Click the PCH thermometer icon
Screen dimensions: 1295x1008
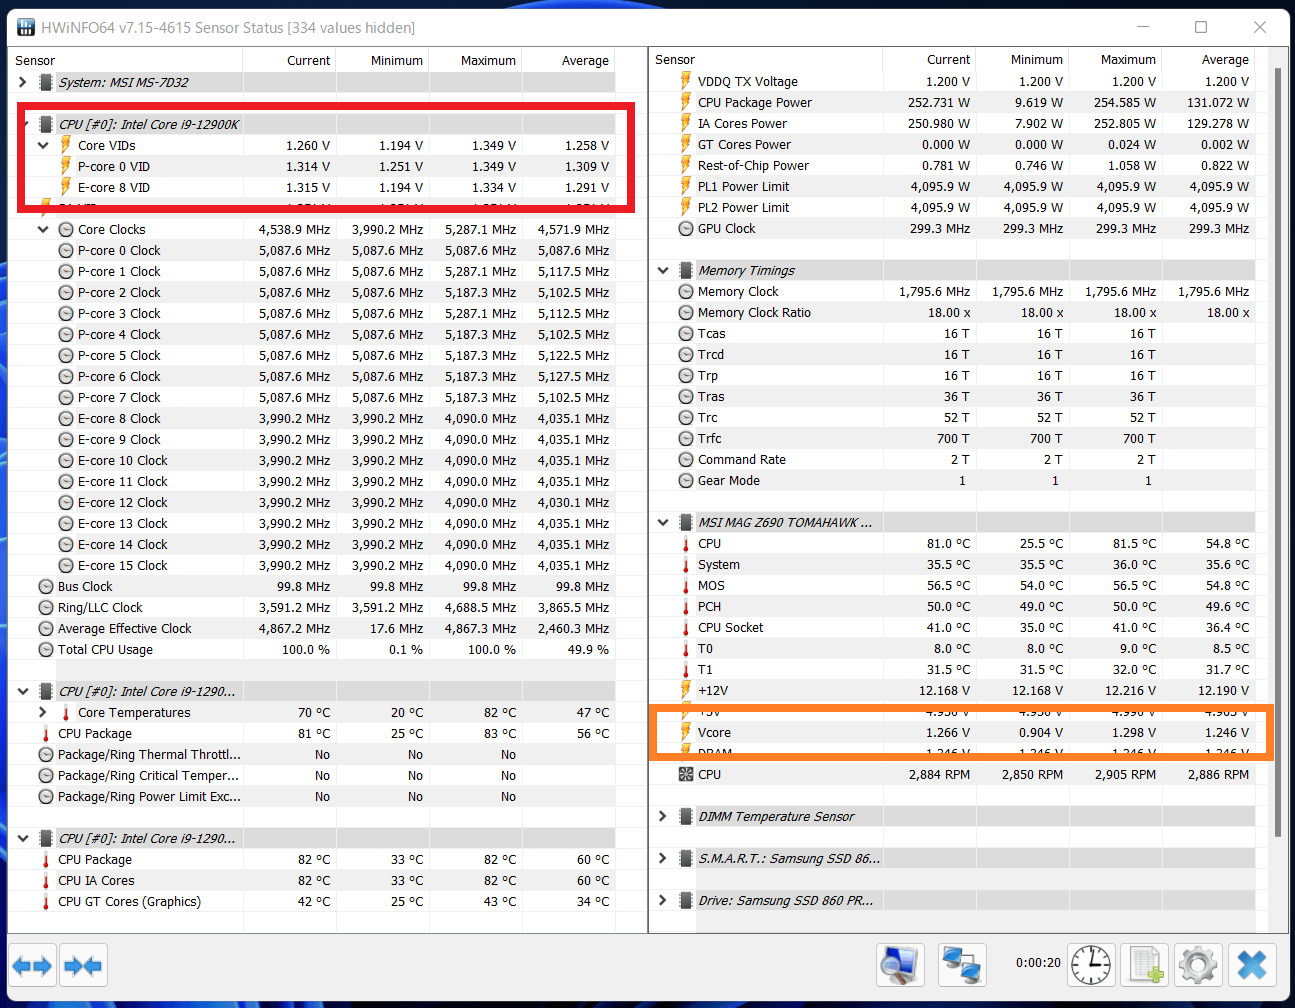(686, 606)
